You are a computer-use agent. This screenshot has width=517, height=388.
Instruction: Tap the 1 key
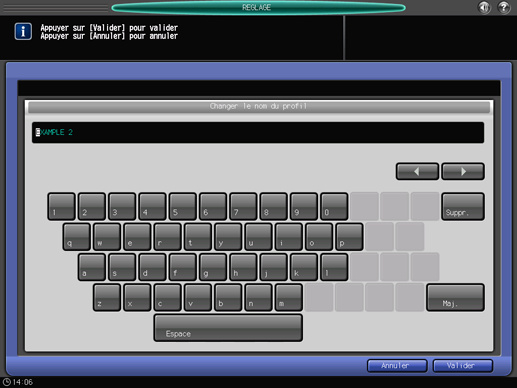click(61, 206)
